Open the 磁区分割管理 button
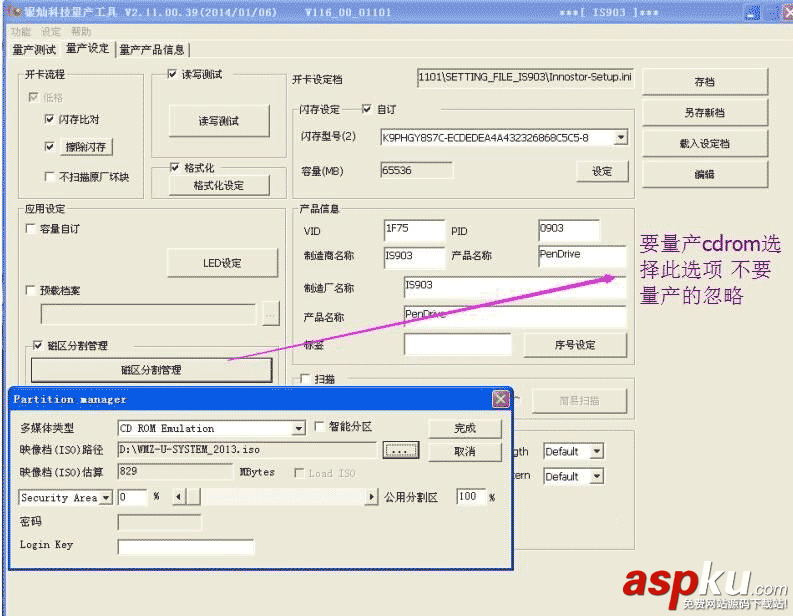Image resolution: width=793 pixels, height=616 pixels. tap(151, 370)
